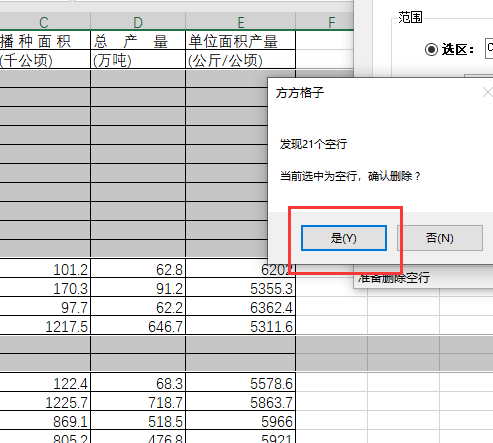Click the 当前选中为空行,确认删除? prompt

point(350,176)
